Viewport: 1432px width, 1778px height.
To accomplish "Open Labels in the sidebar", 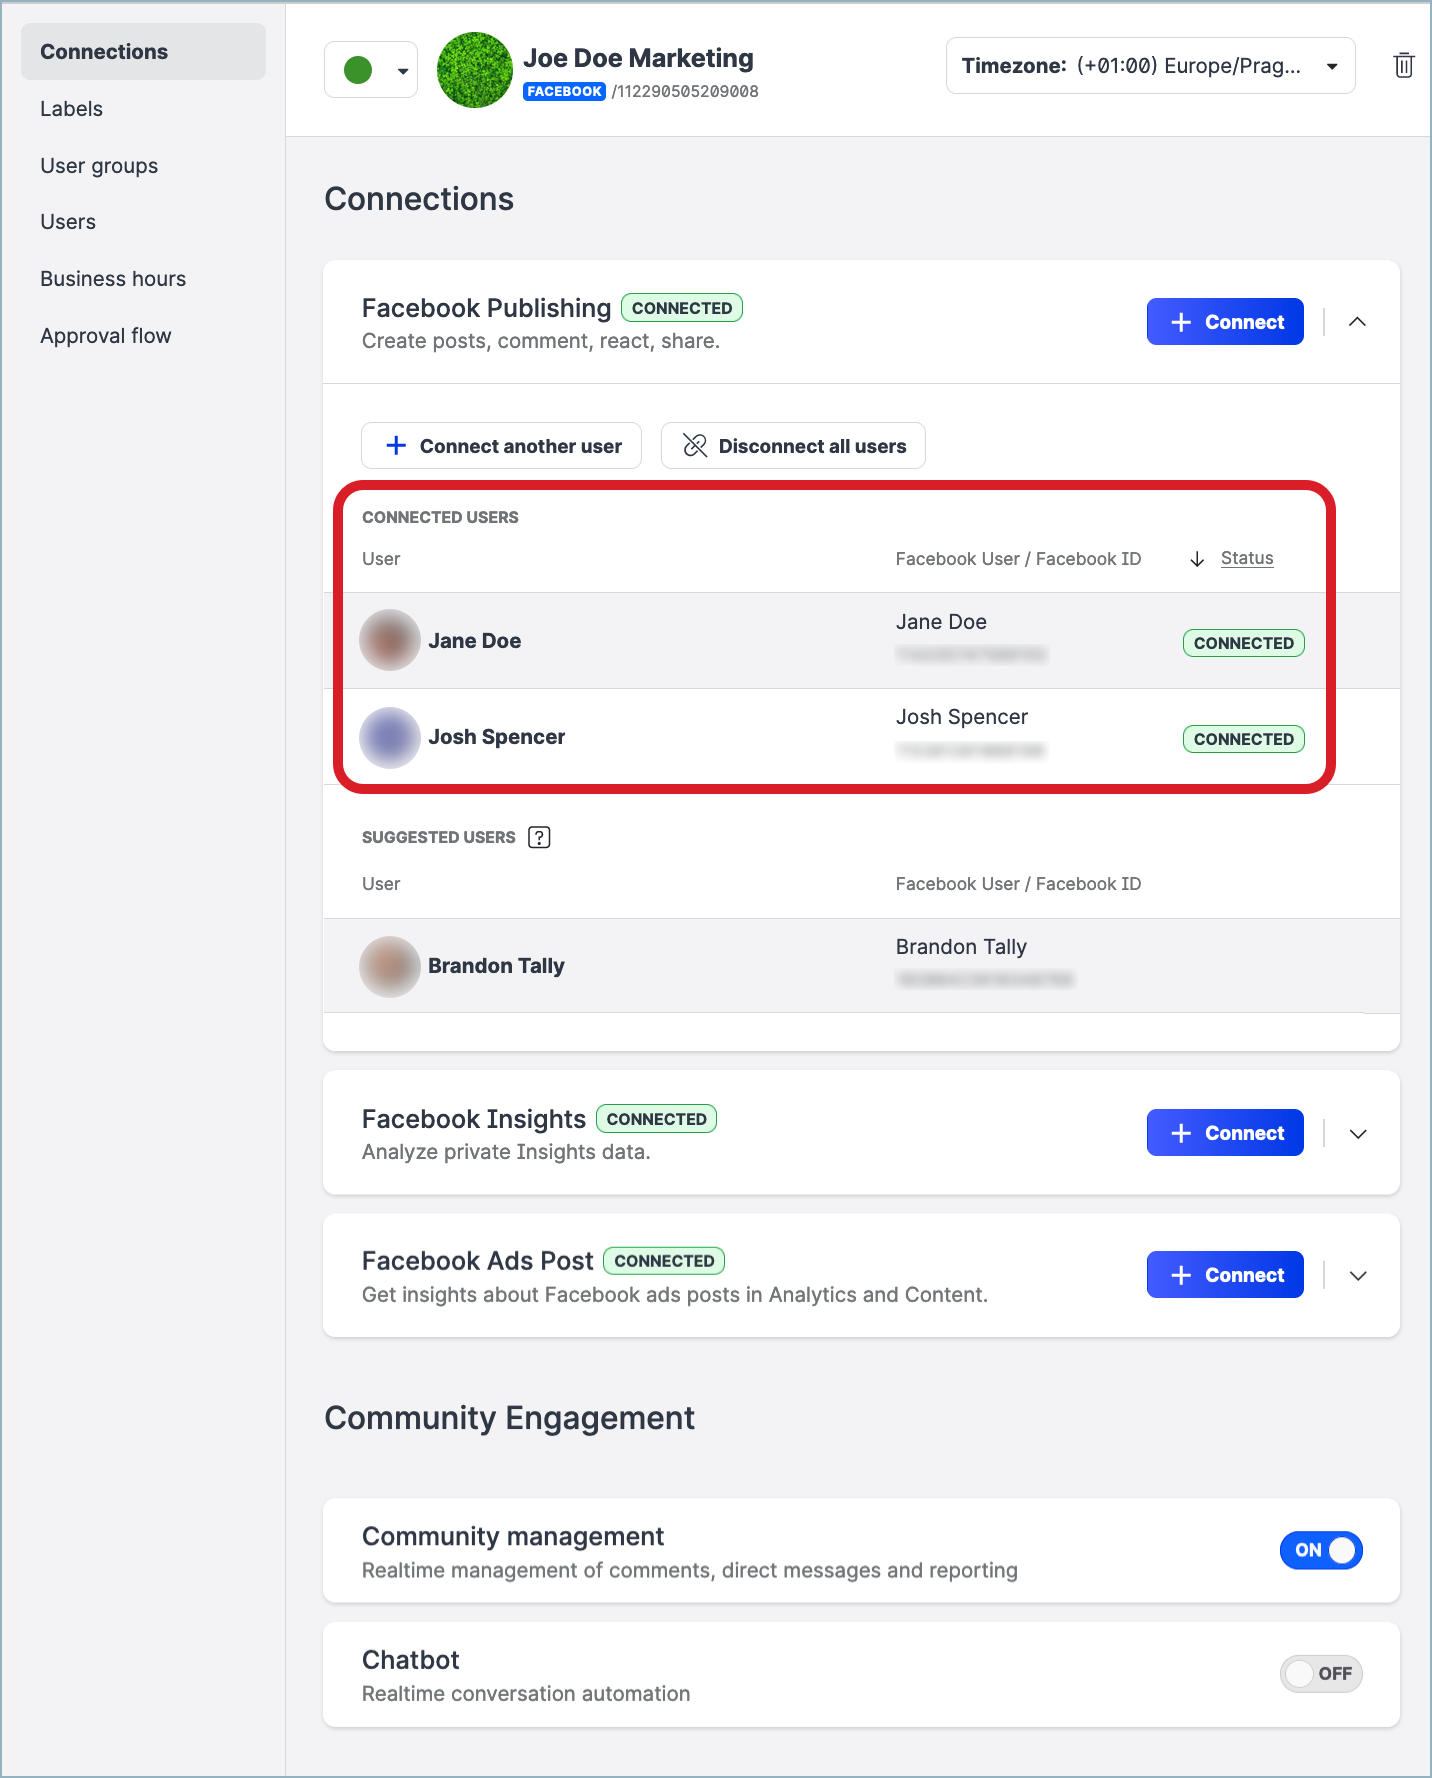I will point(71,109).
